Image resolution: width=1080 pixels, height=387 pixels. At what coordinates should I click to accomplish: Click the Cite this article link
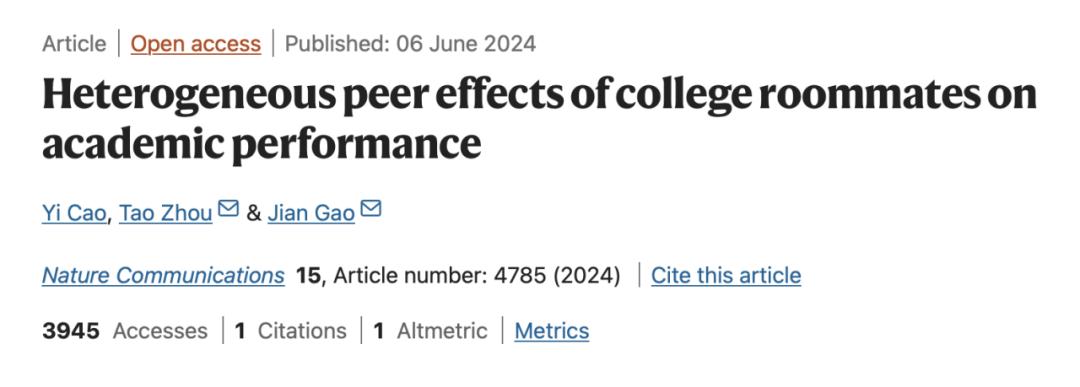(x=726, y=275)
